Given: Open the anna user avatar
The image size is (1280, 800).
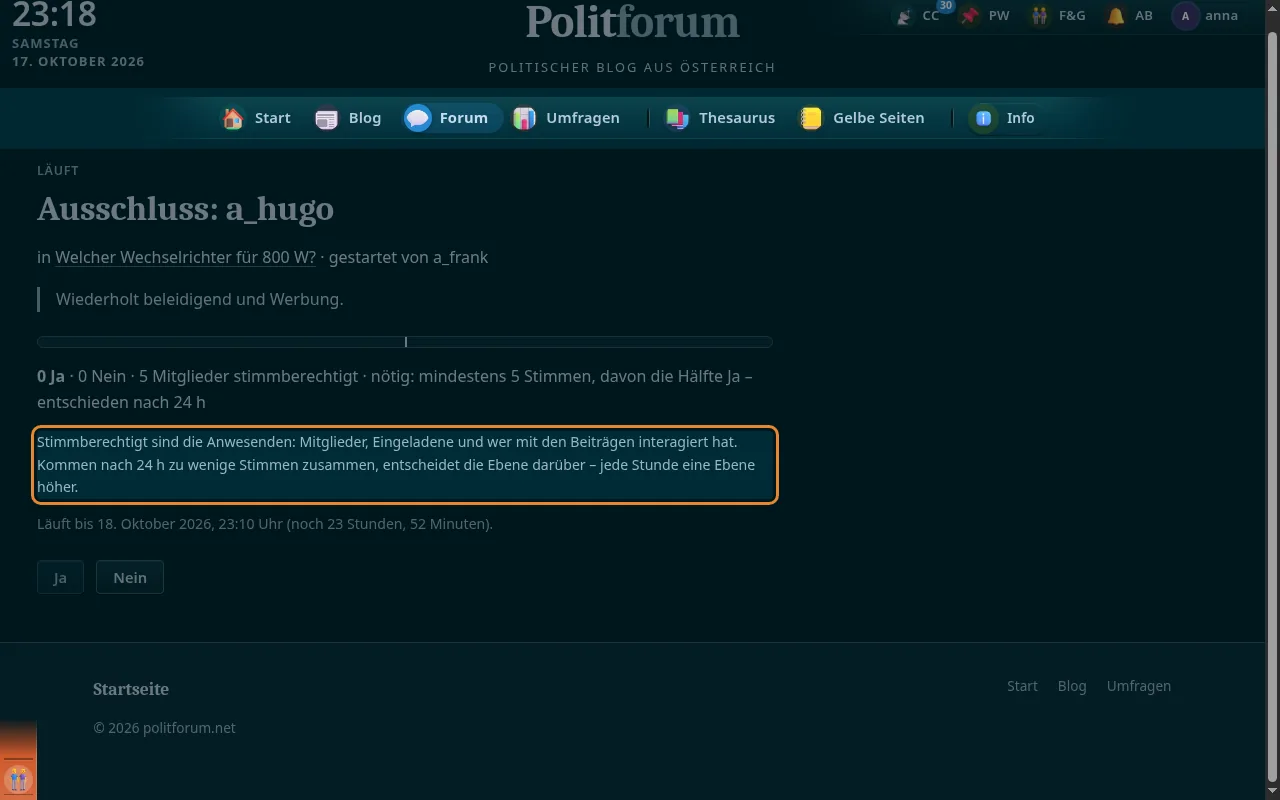Looking at the screenshot, I should tap(1186, 16).
